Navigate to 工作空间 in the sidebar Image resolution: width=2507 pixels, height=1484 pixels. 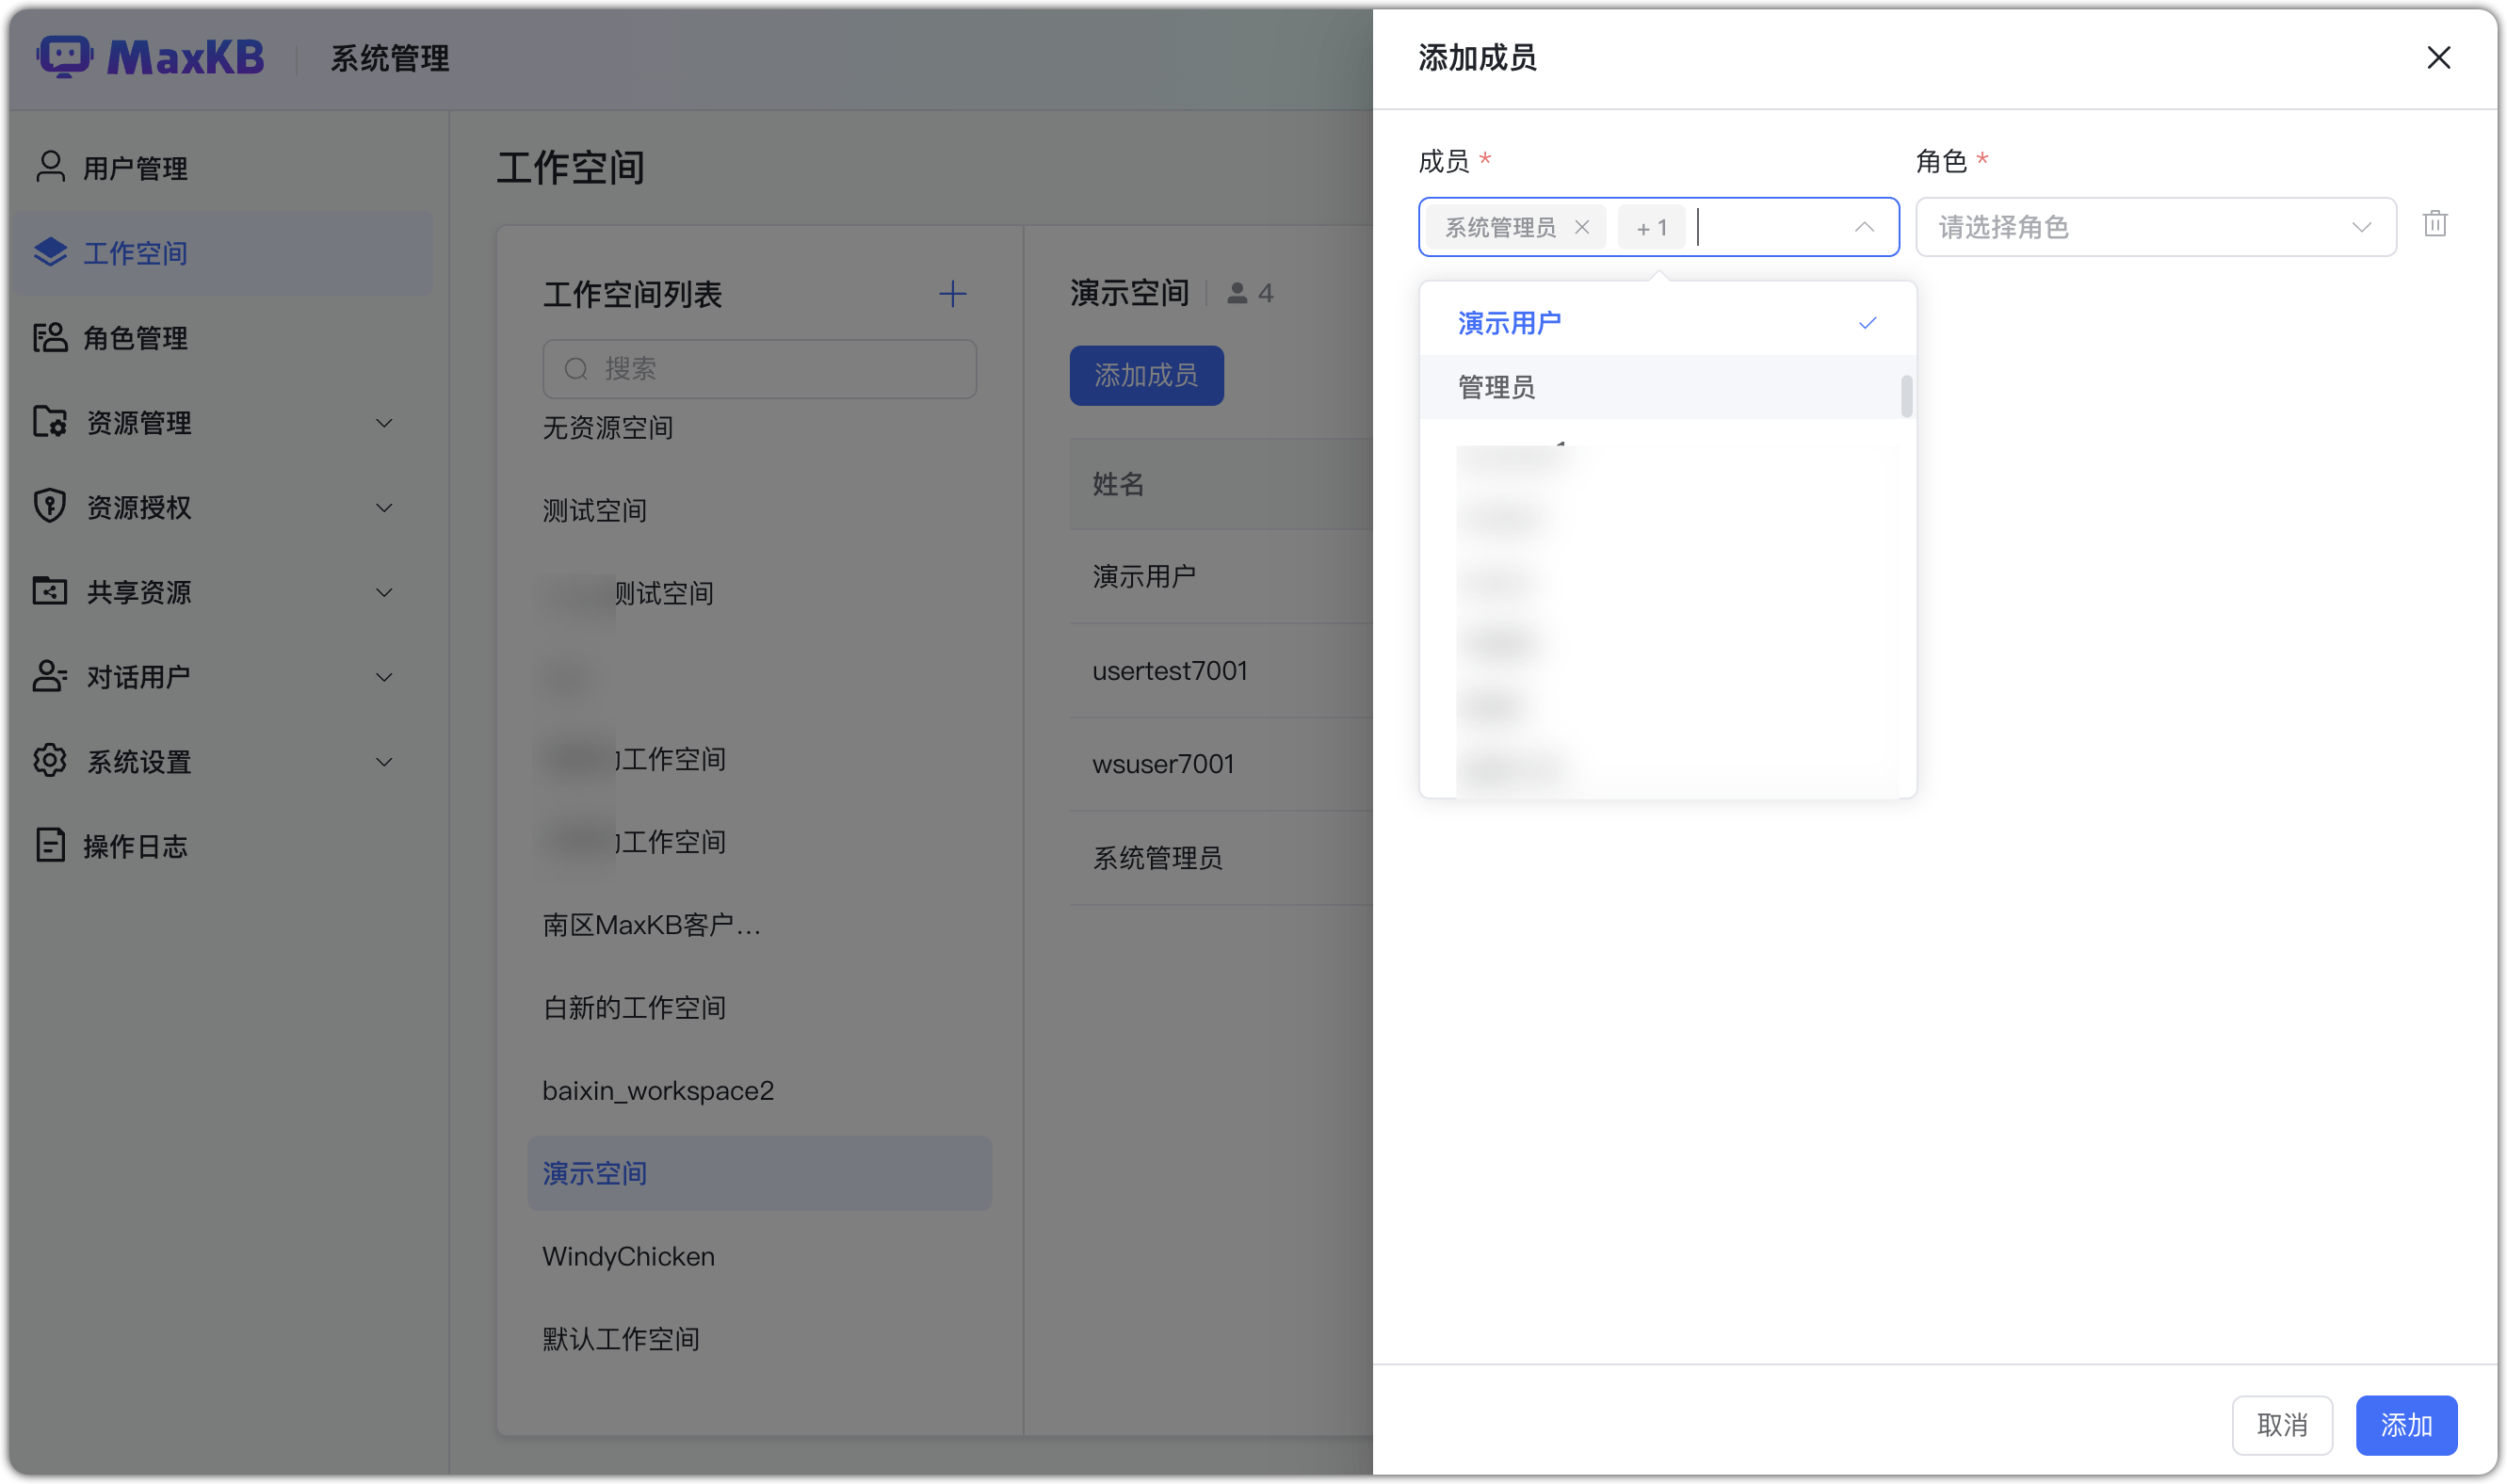click(135, 253)
